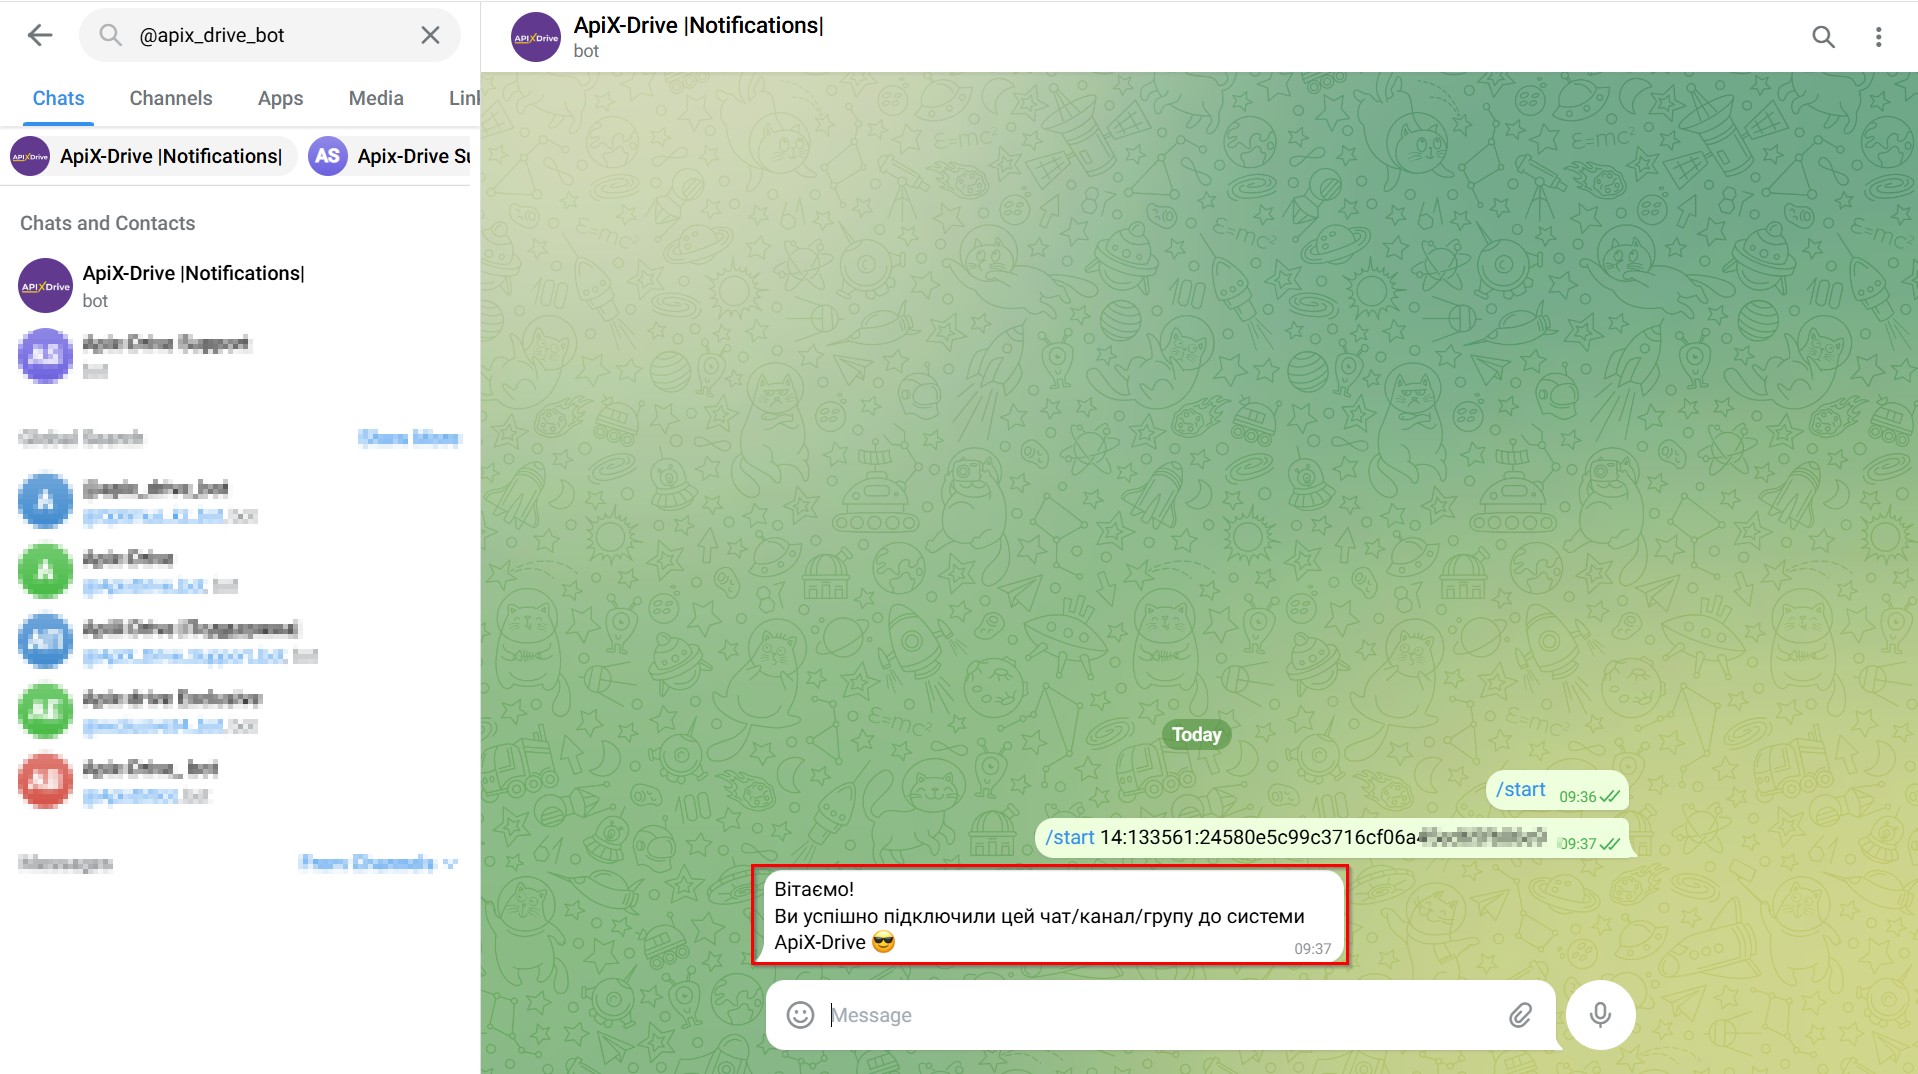
Task: Focus the Message input field
Action: (x=1160, y=1015)
